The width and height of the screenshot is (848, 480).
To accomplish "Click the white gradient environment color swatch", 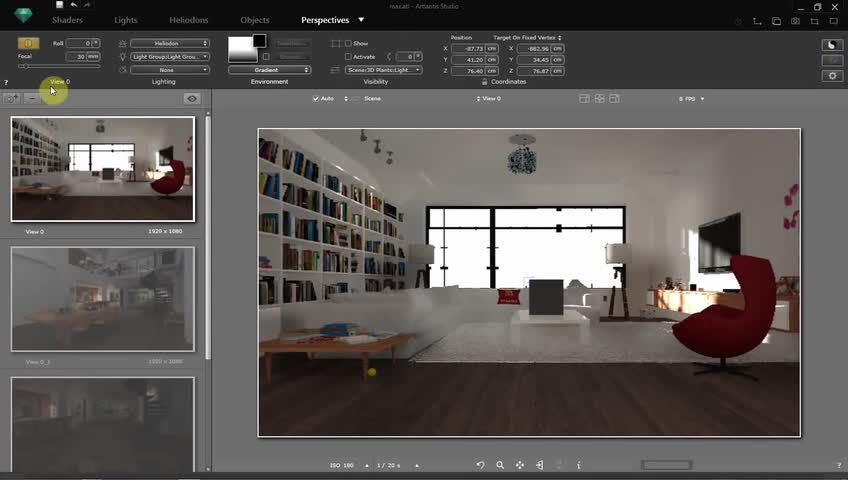I will 242,50.
